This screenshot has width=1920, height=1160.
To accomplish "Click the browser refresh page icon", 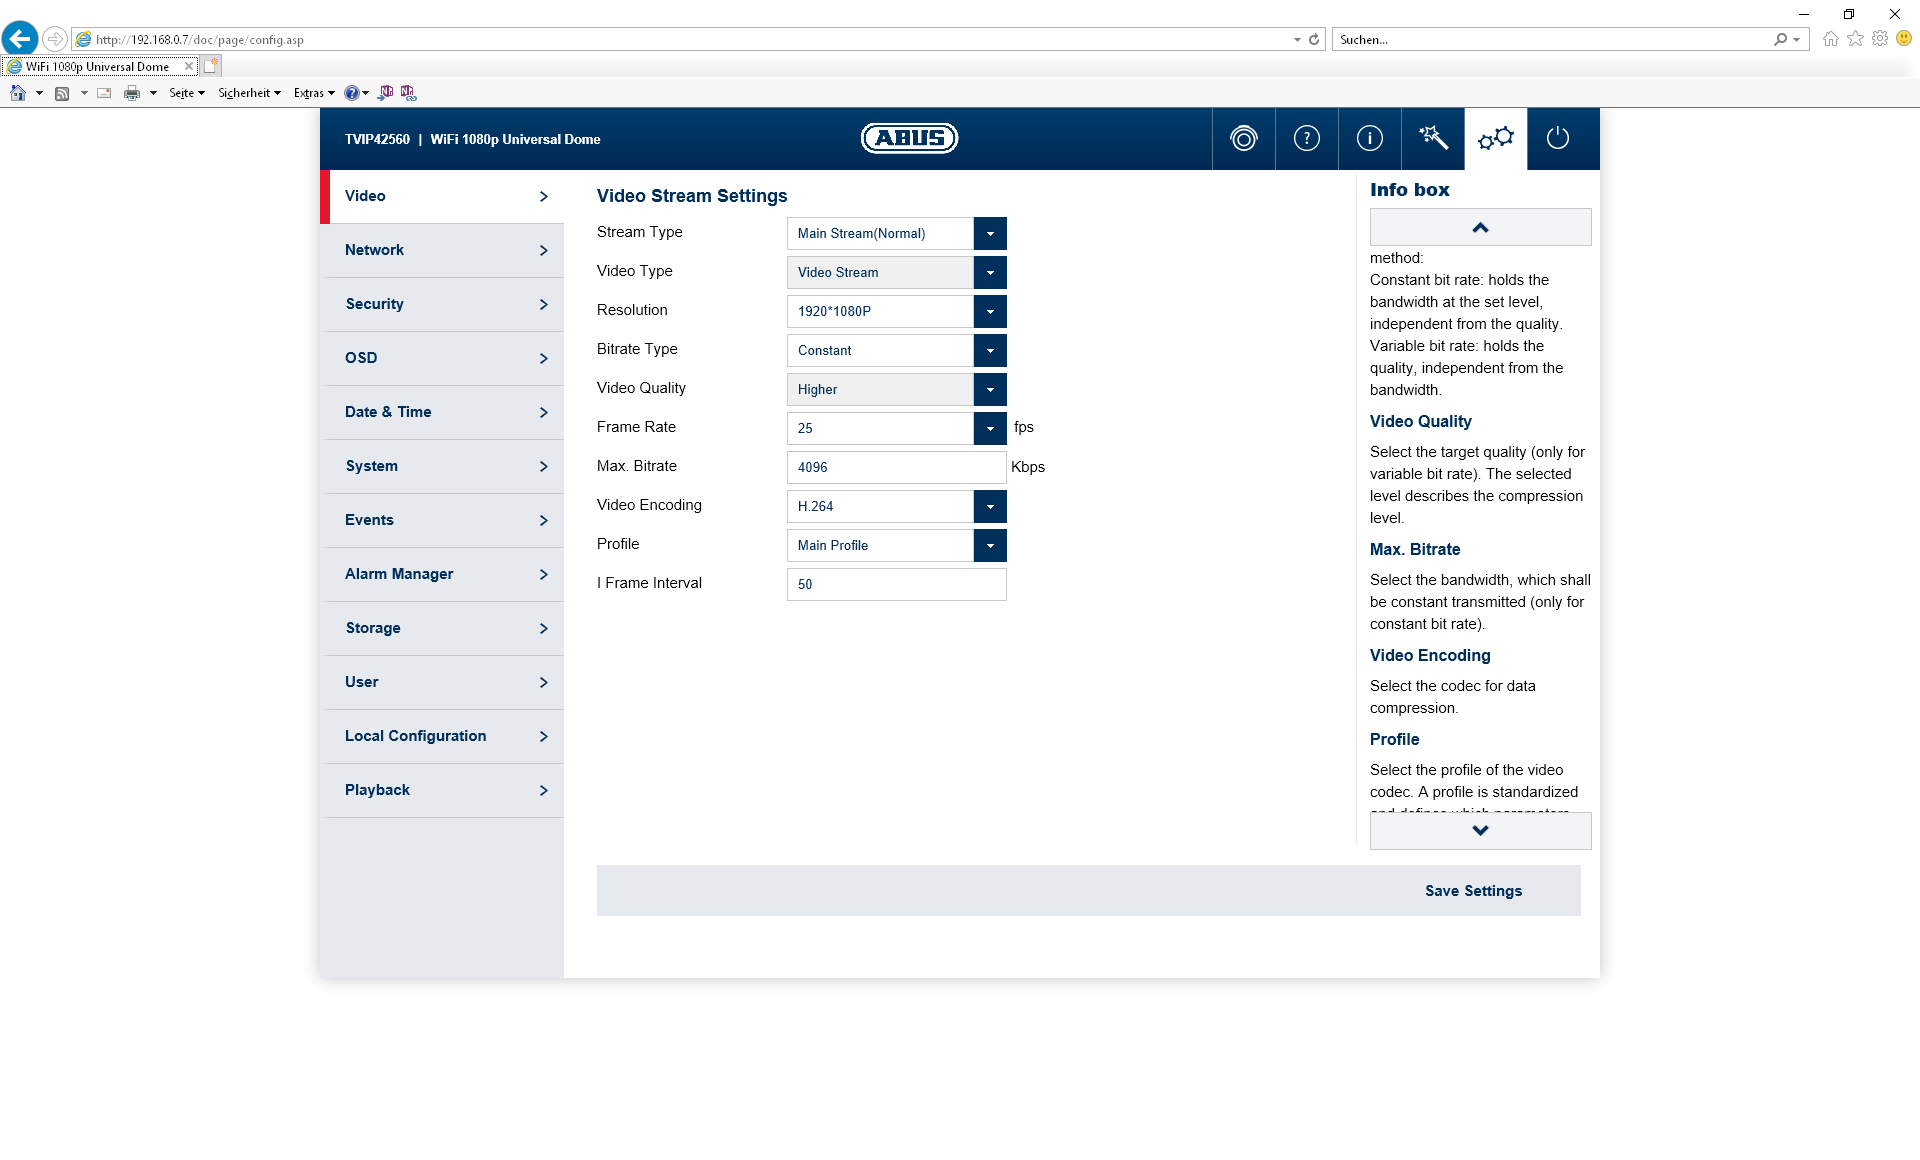I will (x=1314, y=40).
